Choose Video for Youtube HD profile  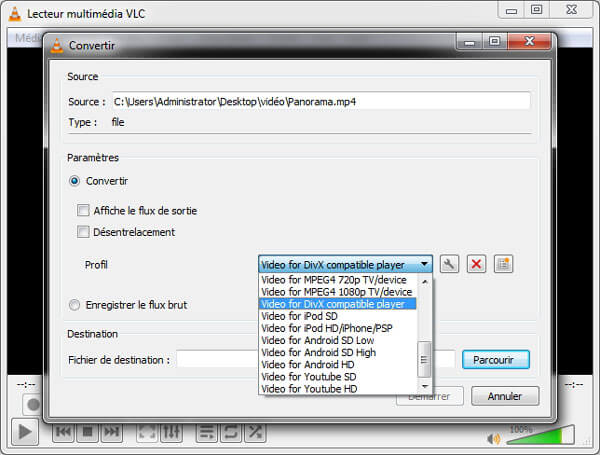338,389
